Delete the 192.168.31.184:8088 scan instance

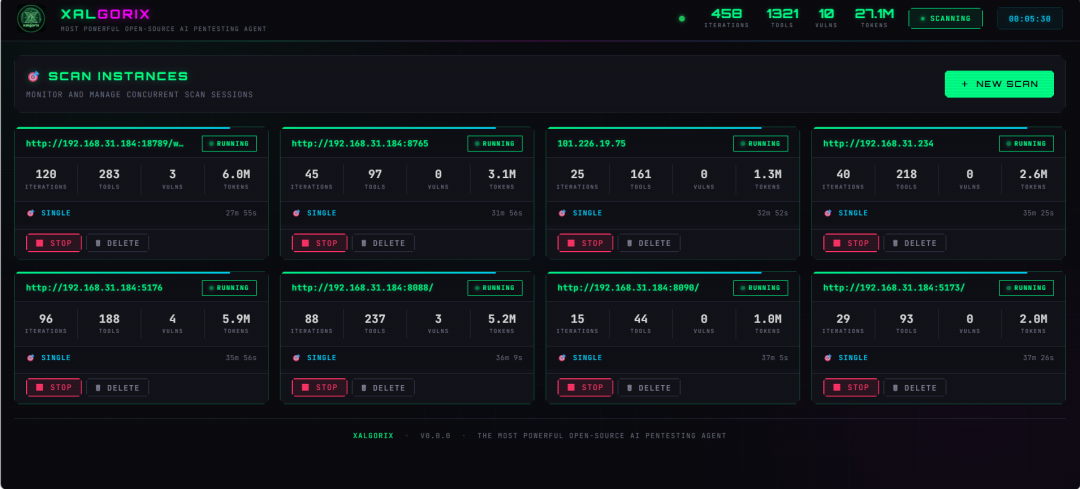pos(384,388)
